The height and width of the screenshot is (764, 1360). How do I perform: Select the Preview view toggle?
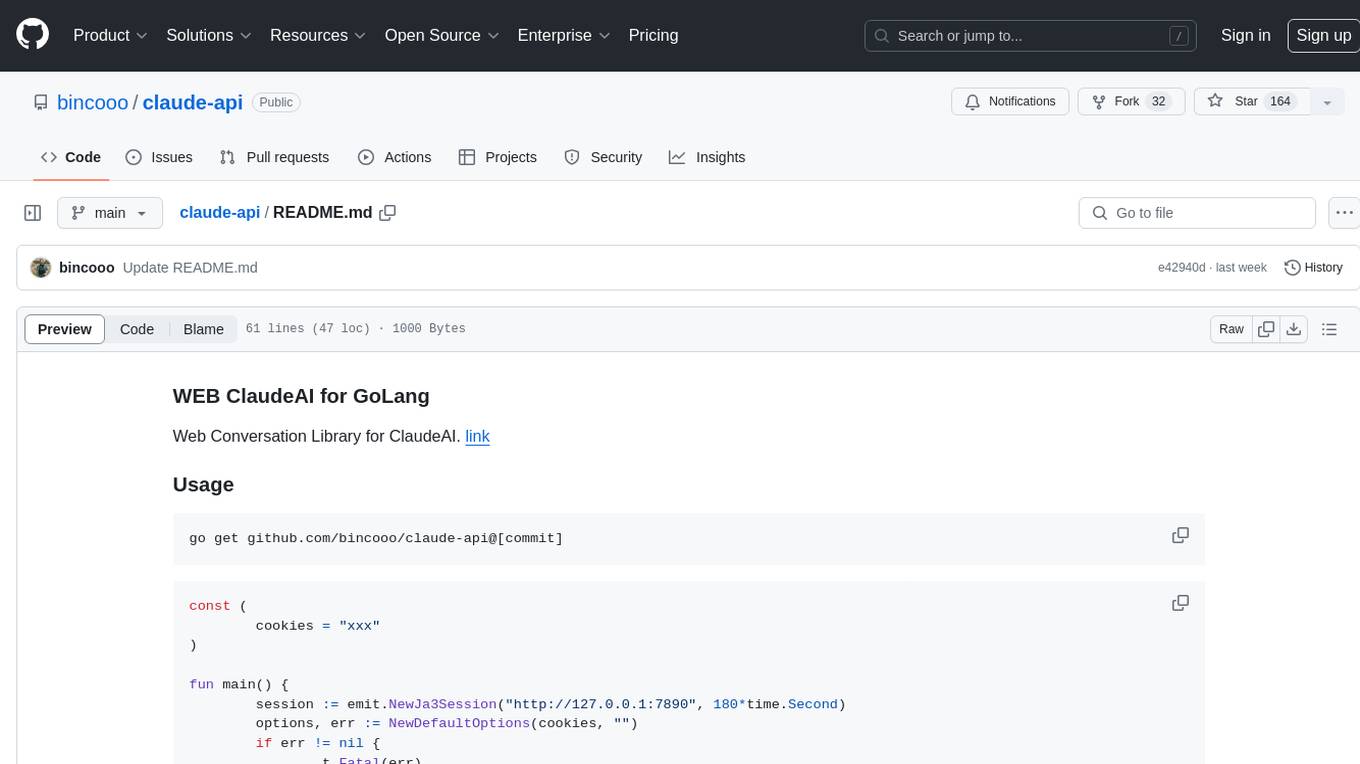coord(65,329)
